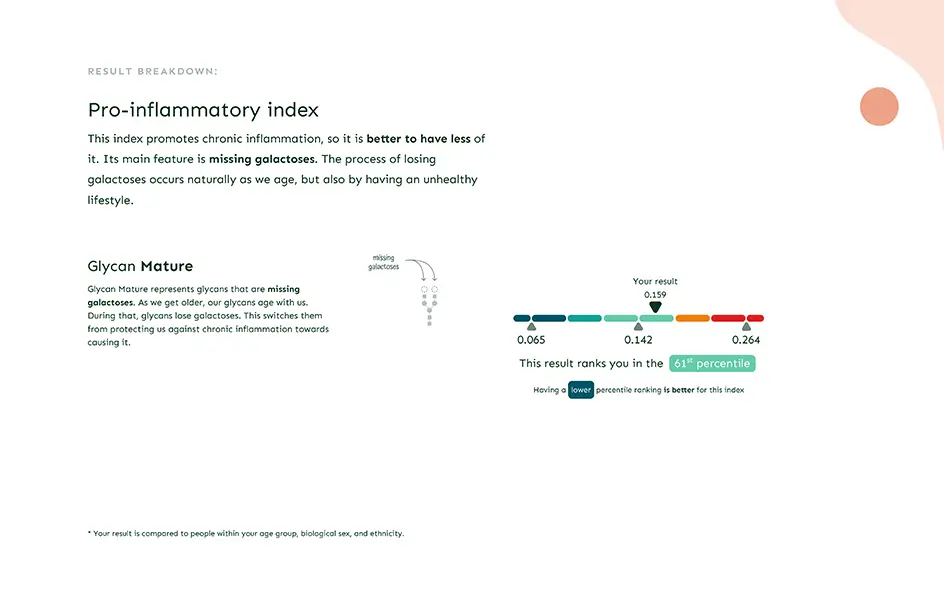
Task: Click the 0.159 result value
Action: tap(655, 294)
